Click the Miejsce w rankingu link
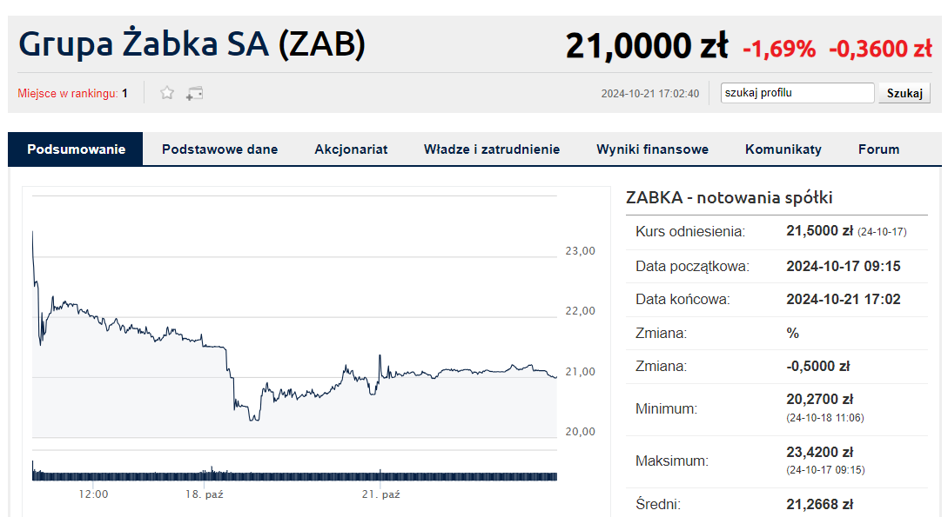This screenshot has height=517, width=948. pyautogui.click(x=72, y=93)
